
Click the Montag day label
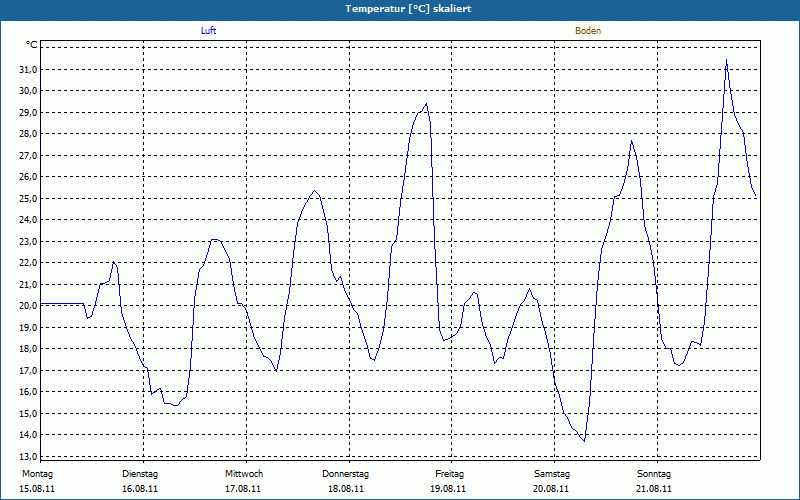point(37,474)
